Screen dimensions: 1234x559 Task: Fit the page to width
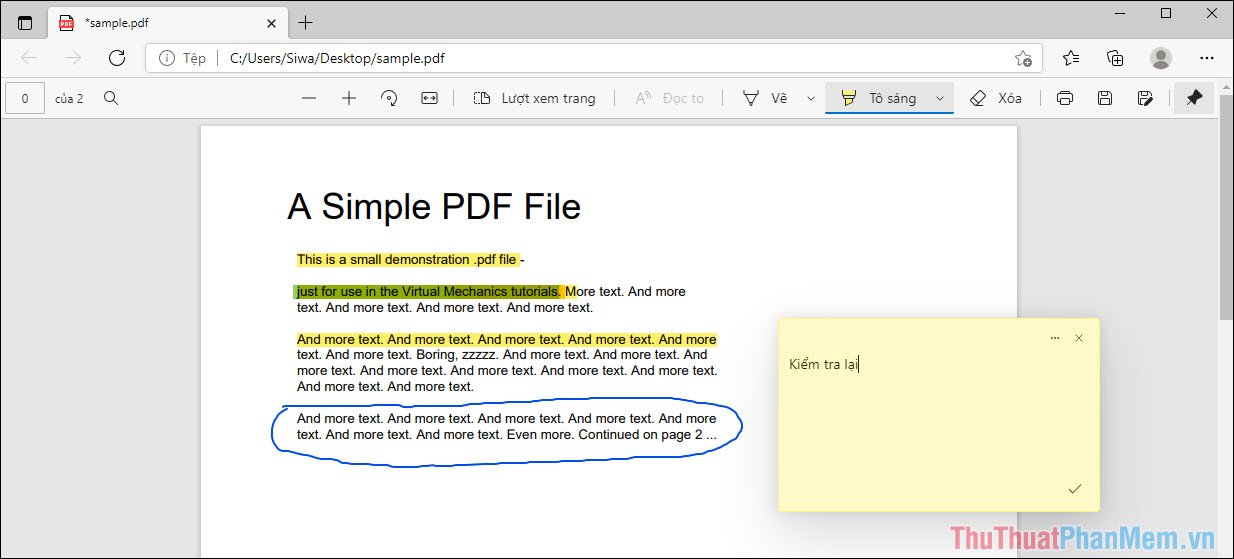[x=429, y=98]
